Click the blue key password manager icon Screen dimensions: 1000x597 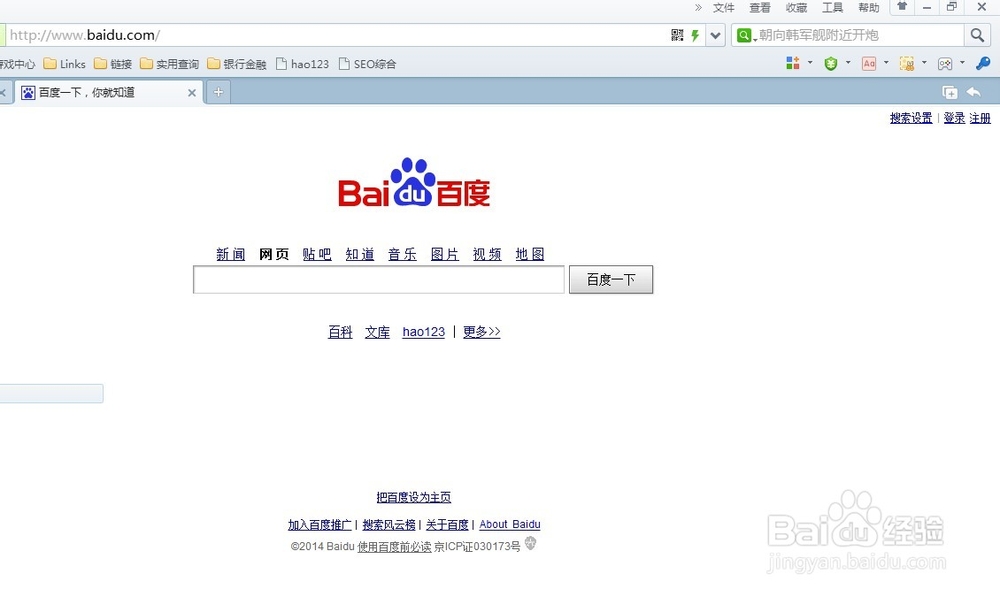pos(984,62)
